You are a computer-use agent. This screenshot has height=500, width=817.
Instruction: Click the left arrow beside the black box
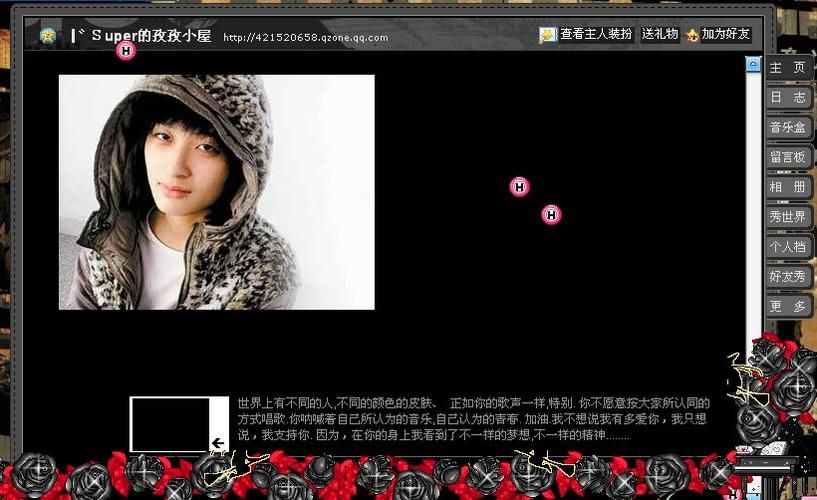pos(218,442)
